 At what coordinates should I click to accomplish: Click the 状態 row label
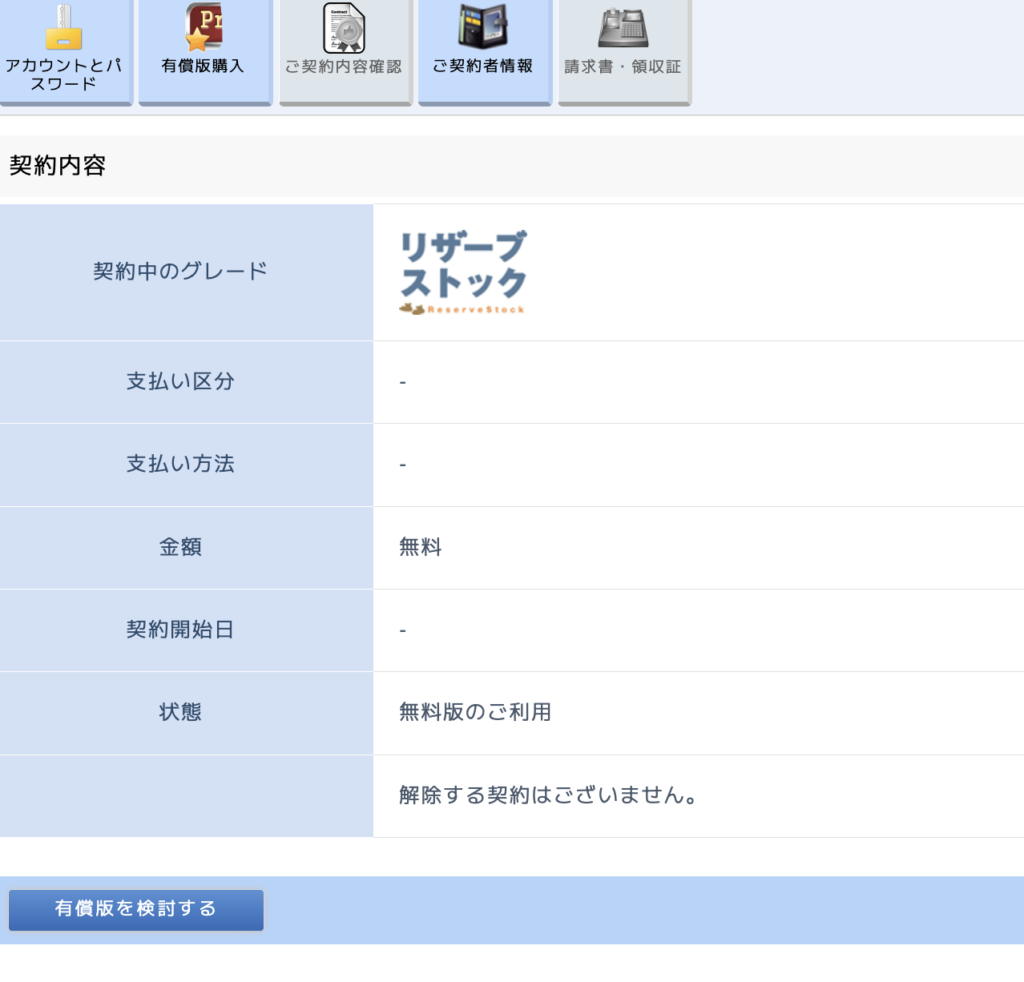[180, 712]
